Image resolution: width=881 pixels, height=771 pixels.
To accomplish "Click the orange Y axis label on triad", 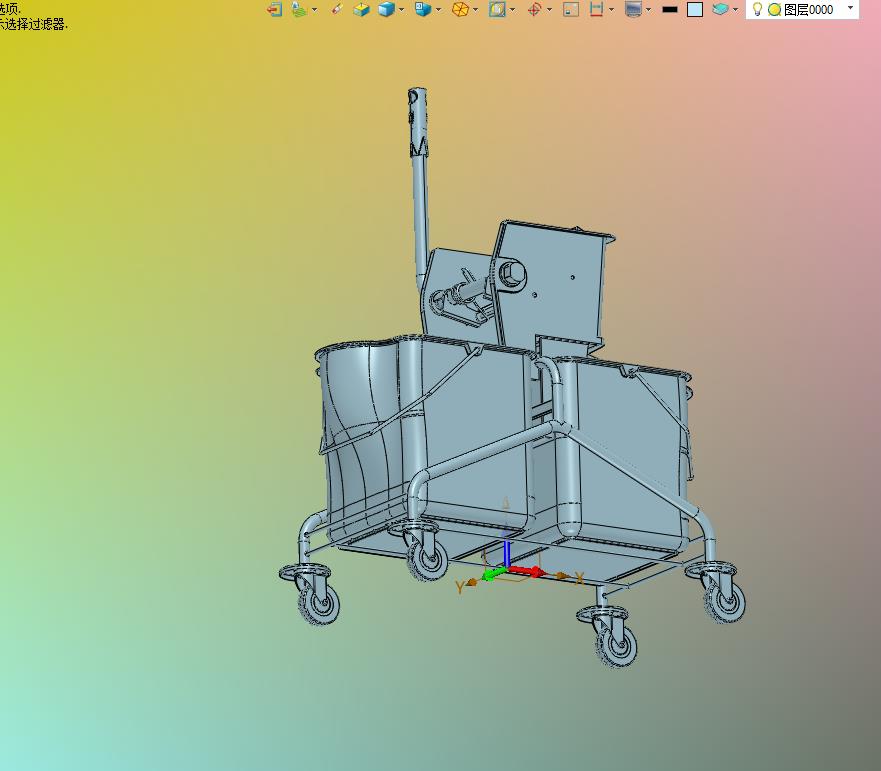I will (460, 587).
